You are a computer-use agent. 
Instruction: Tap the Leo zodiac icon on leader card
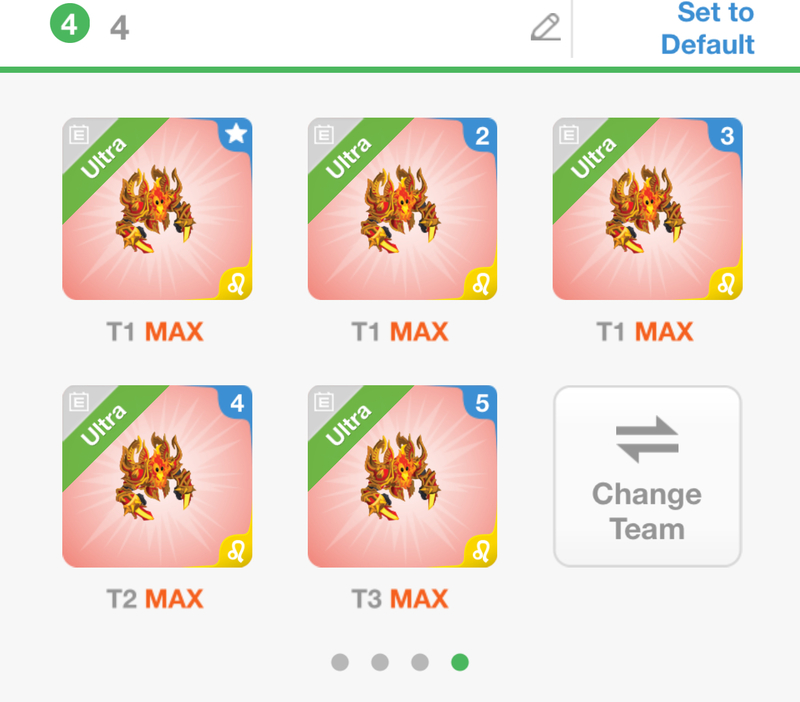pyautogui.click(x=236, y=283)
